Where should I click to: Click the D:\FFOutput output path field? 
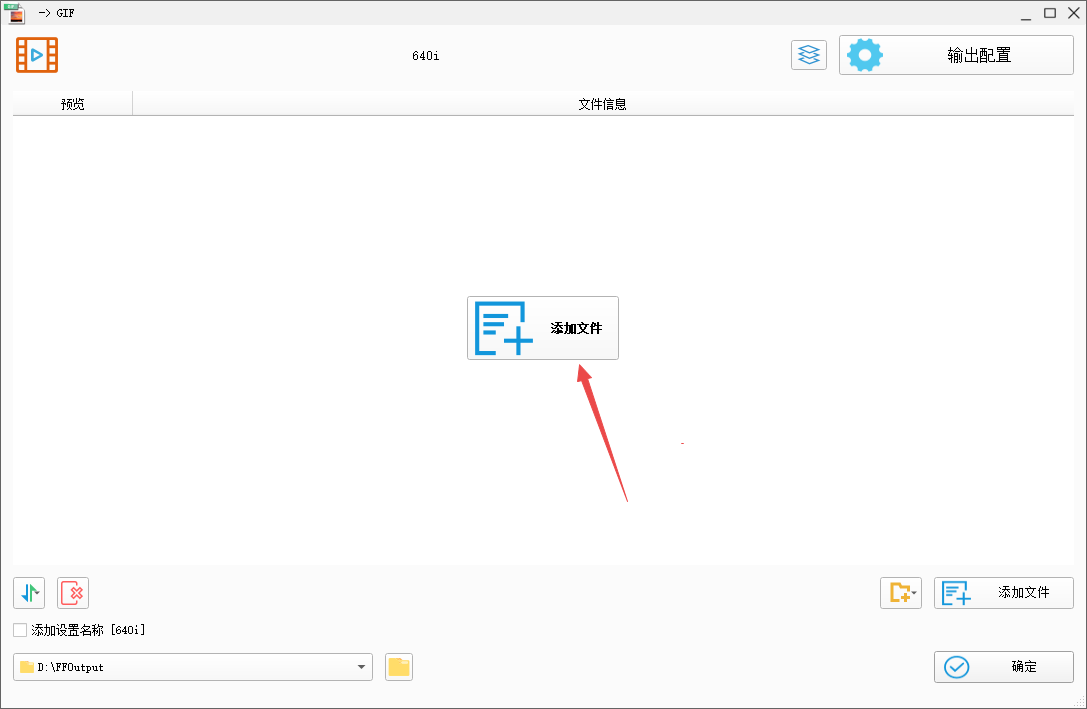click(x=185, y=667)
